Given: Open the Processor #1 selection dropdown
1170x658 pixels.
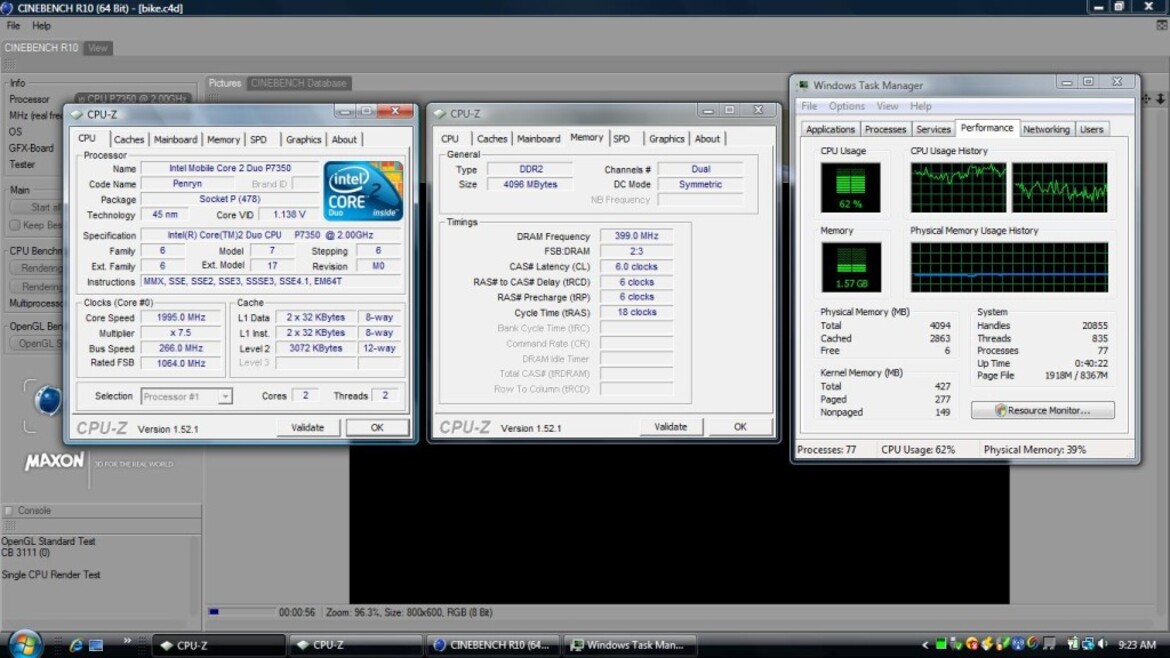Looking at the screenshot, I should tap(225, 396).
